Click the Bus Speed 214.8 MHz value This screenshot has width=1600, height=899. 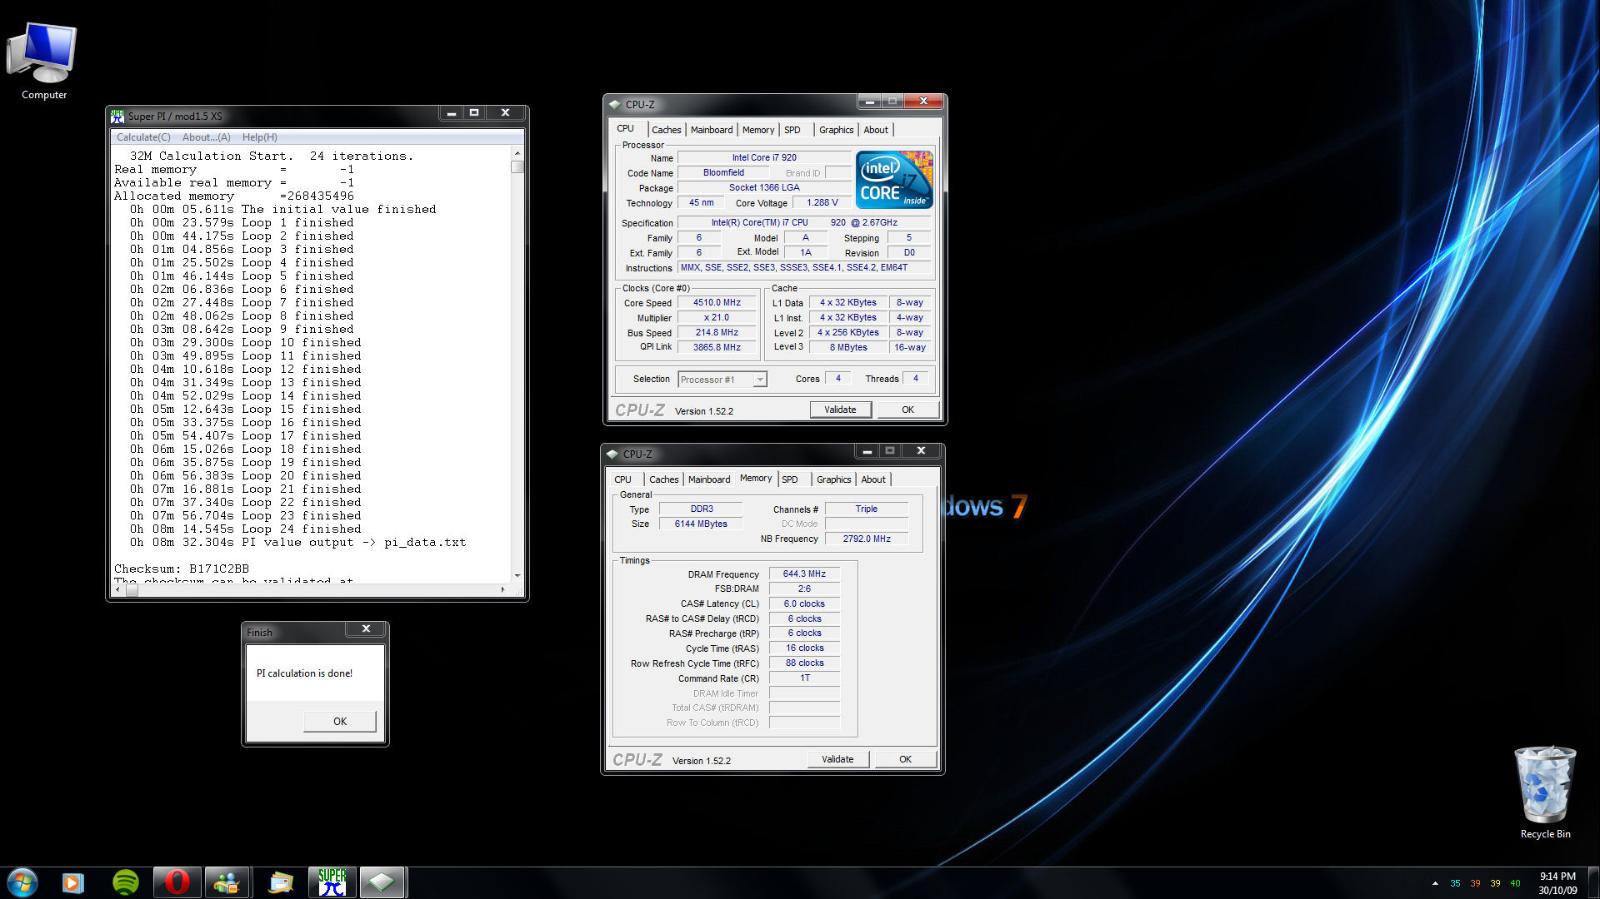click(x=717, y=332)
